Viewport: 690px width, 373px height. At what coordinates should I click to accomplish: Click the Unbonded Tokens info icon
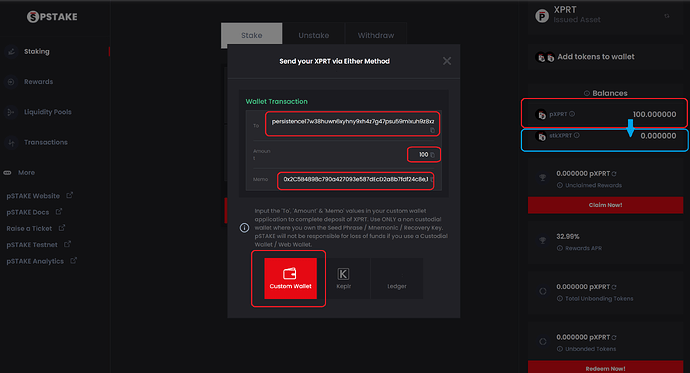pos(559,349)
